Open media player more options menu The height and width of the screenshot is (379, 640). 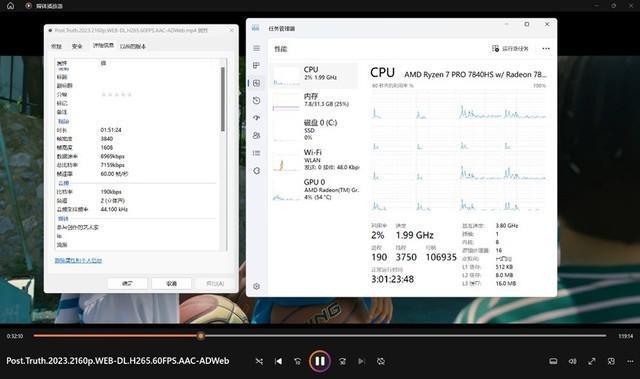click(x=630, y=361)
